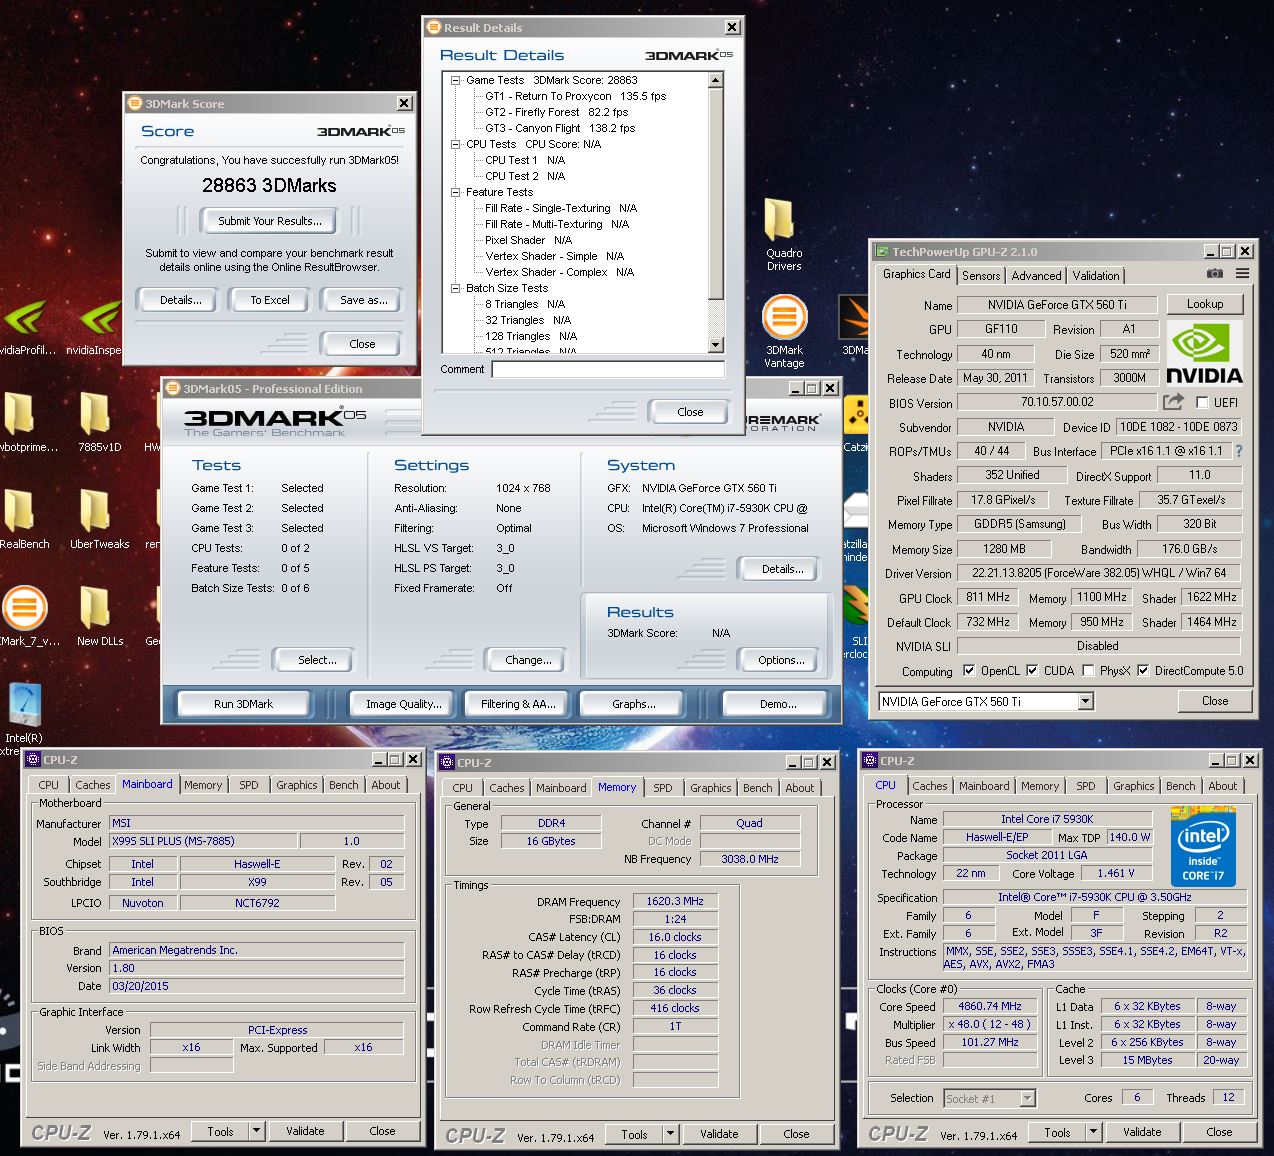Click Result Details scrollbar up arrow

pyautogui.click(x=715, y=80)
